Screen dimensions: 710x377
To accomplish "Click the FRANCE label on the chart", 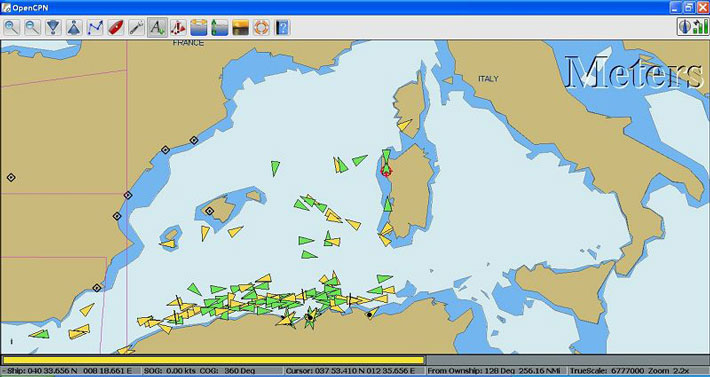I will [x=188, y=43].
